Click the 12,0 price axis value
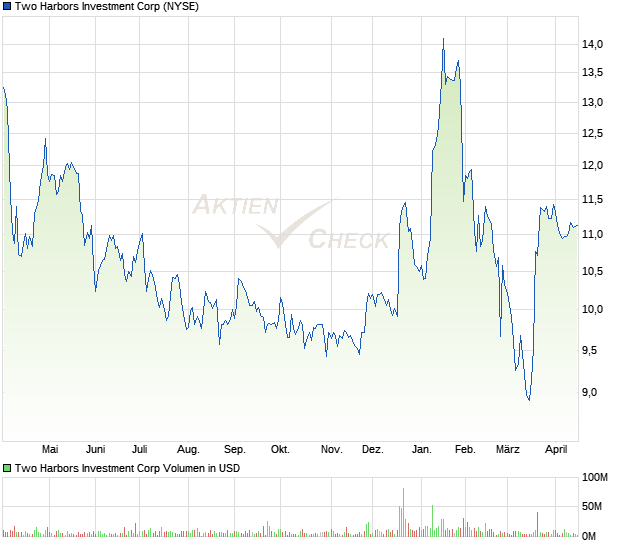This screenshot has width=620, height=546. pos(592,165)
